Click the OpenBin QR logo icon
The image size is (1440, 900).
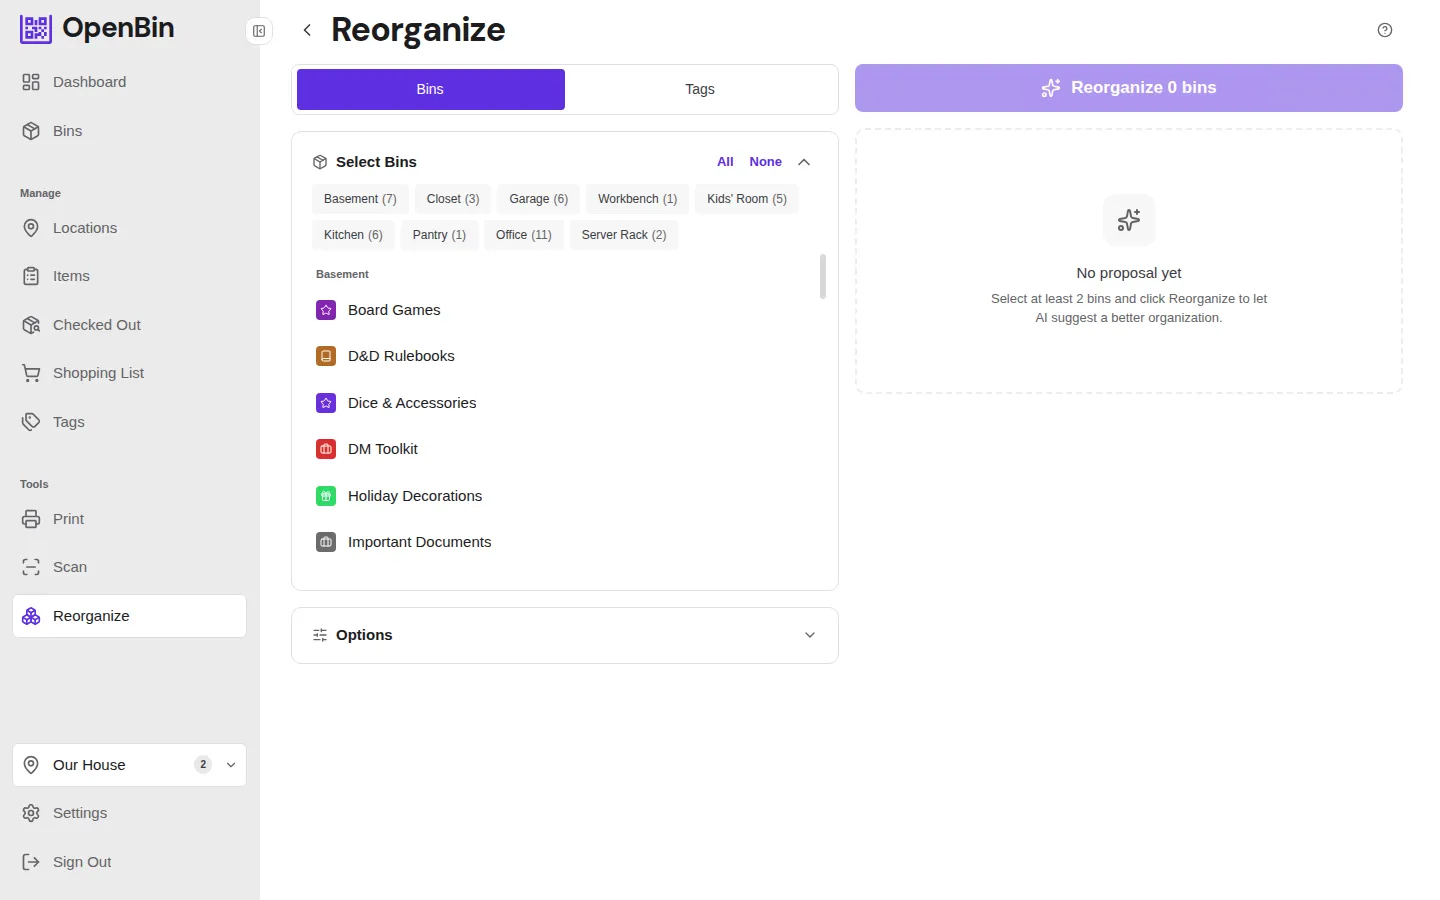coord(36,29)
